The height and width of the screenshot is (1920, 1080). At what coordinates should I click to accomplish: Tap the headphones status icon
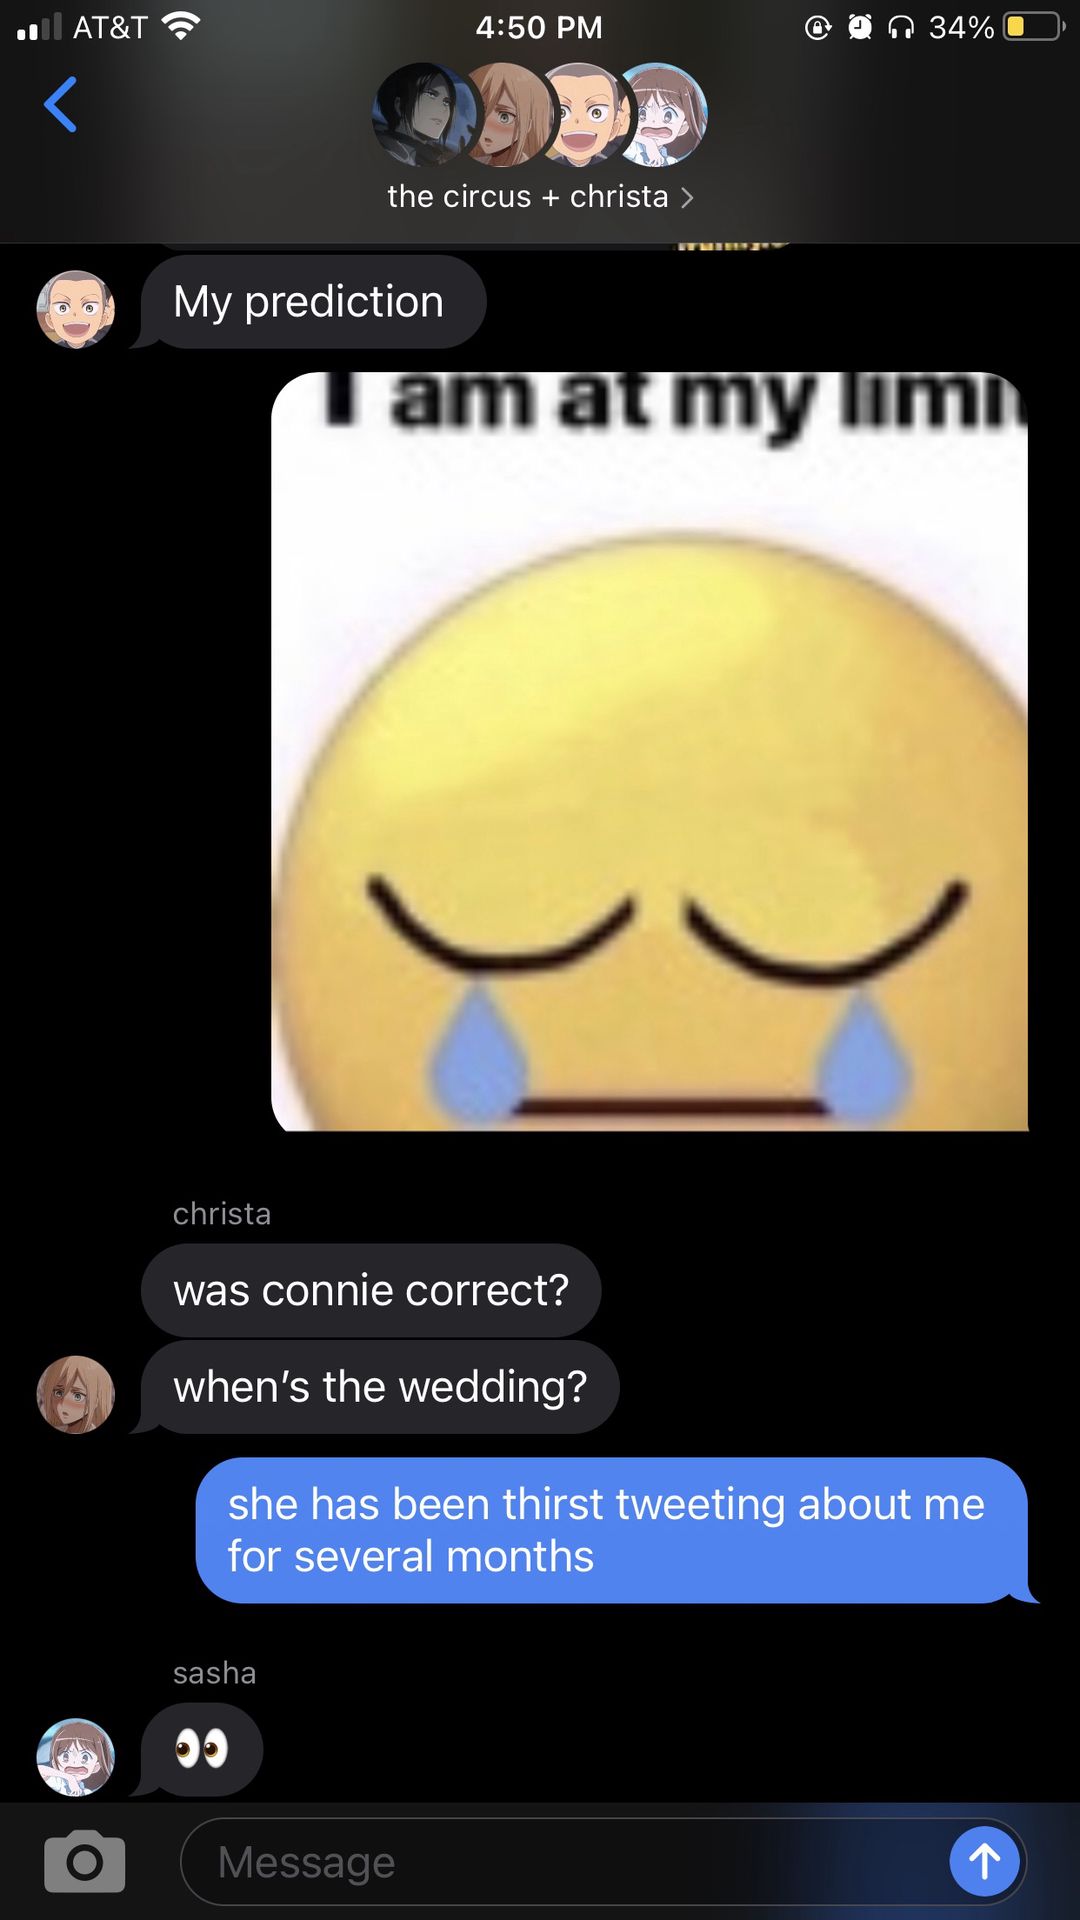(x=901, y=27)
